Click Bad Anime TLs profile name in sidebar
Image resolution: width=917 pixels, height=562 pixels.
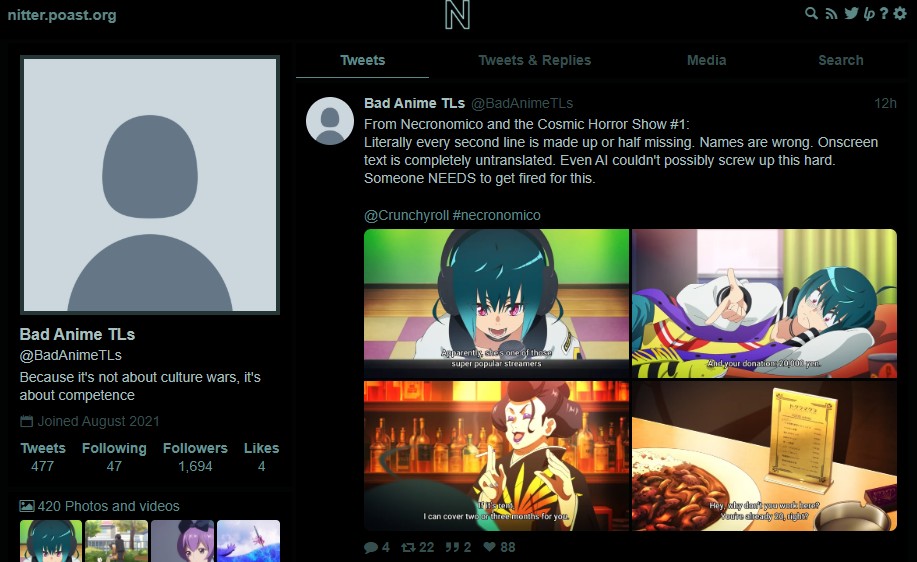coord(77,334)
